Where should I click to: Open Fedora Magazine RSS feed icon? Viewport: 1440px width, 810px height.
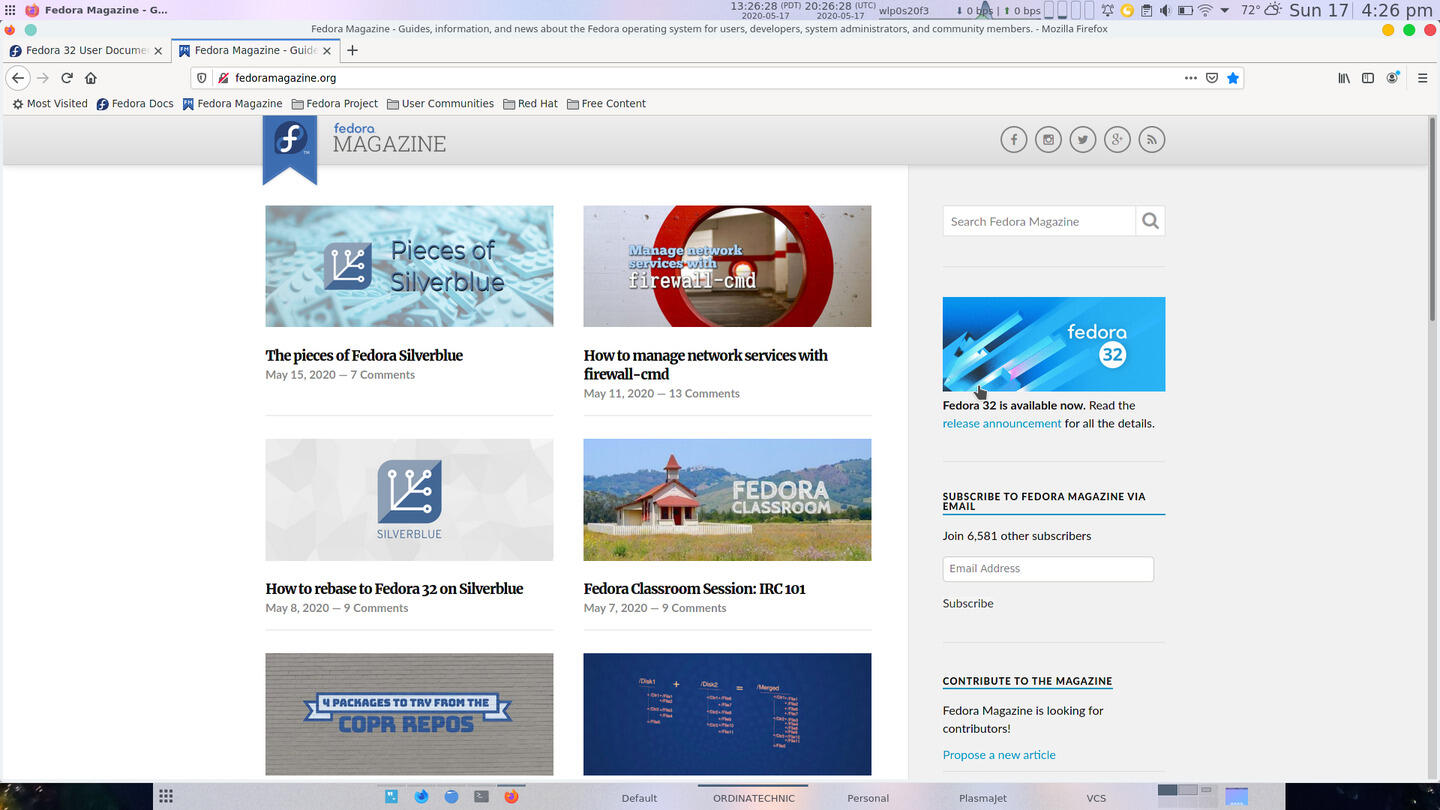pyautogui.click(x=1152, y=140)
